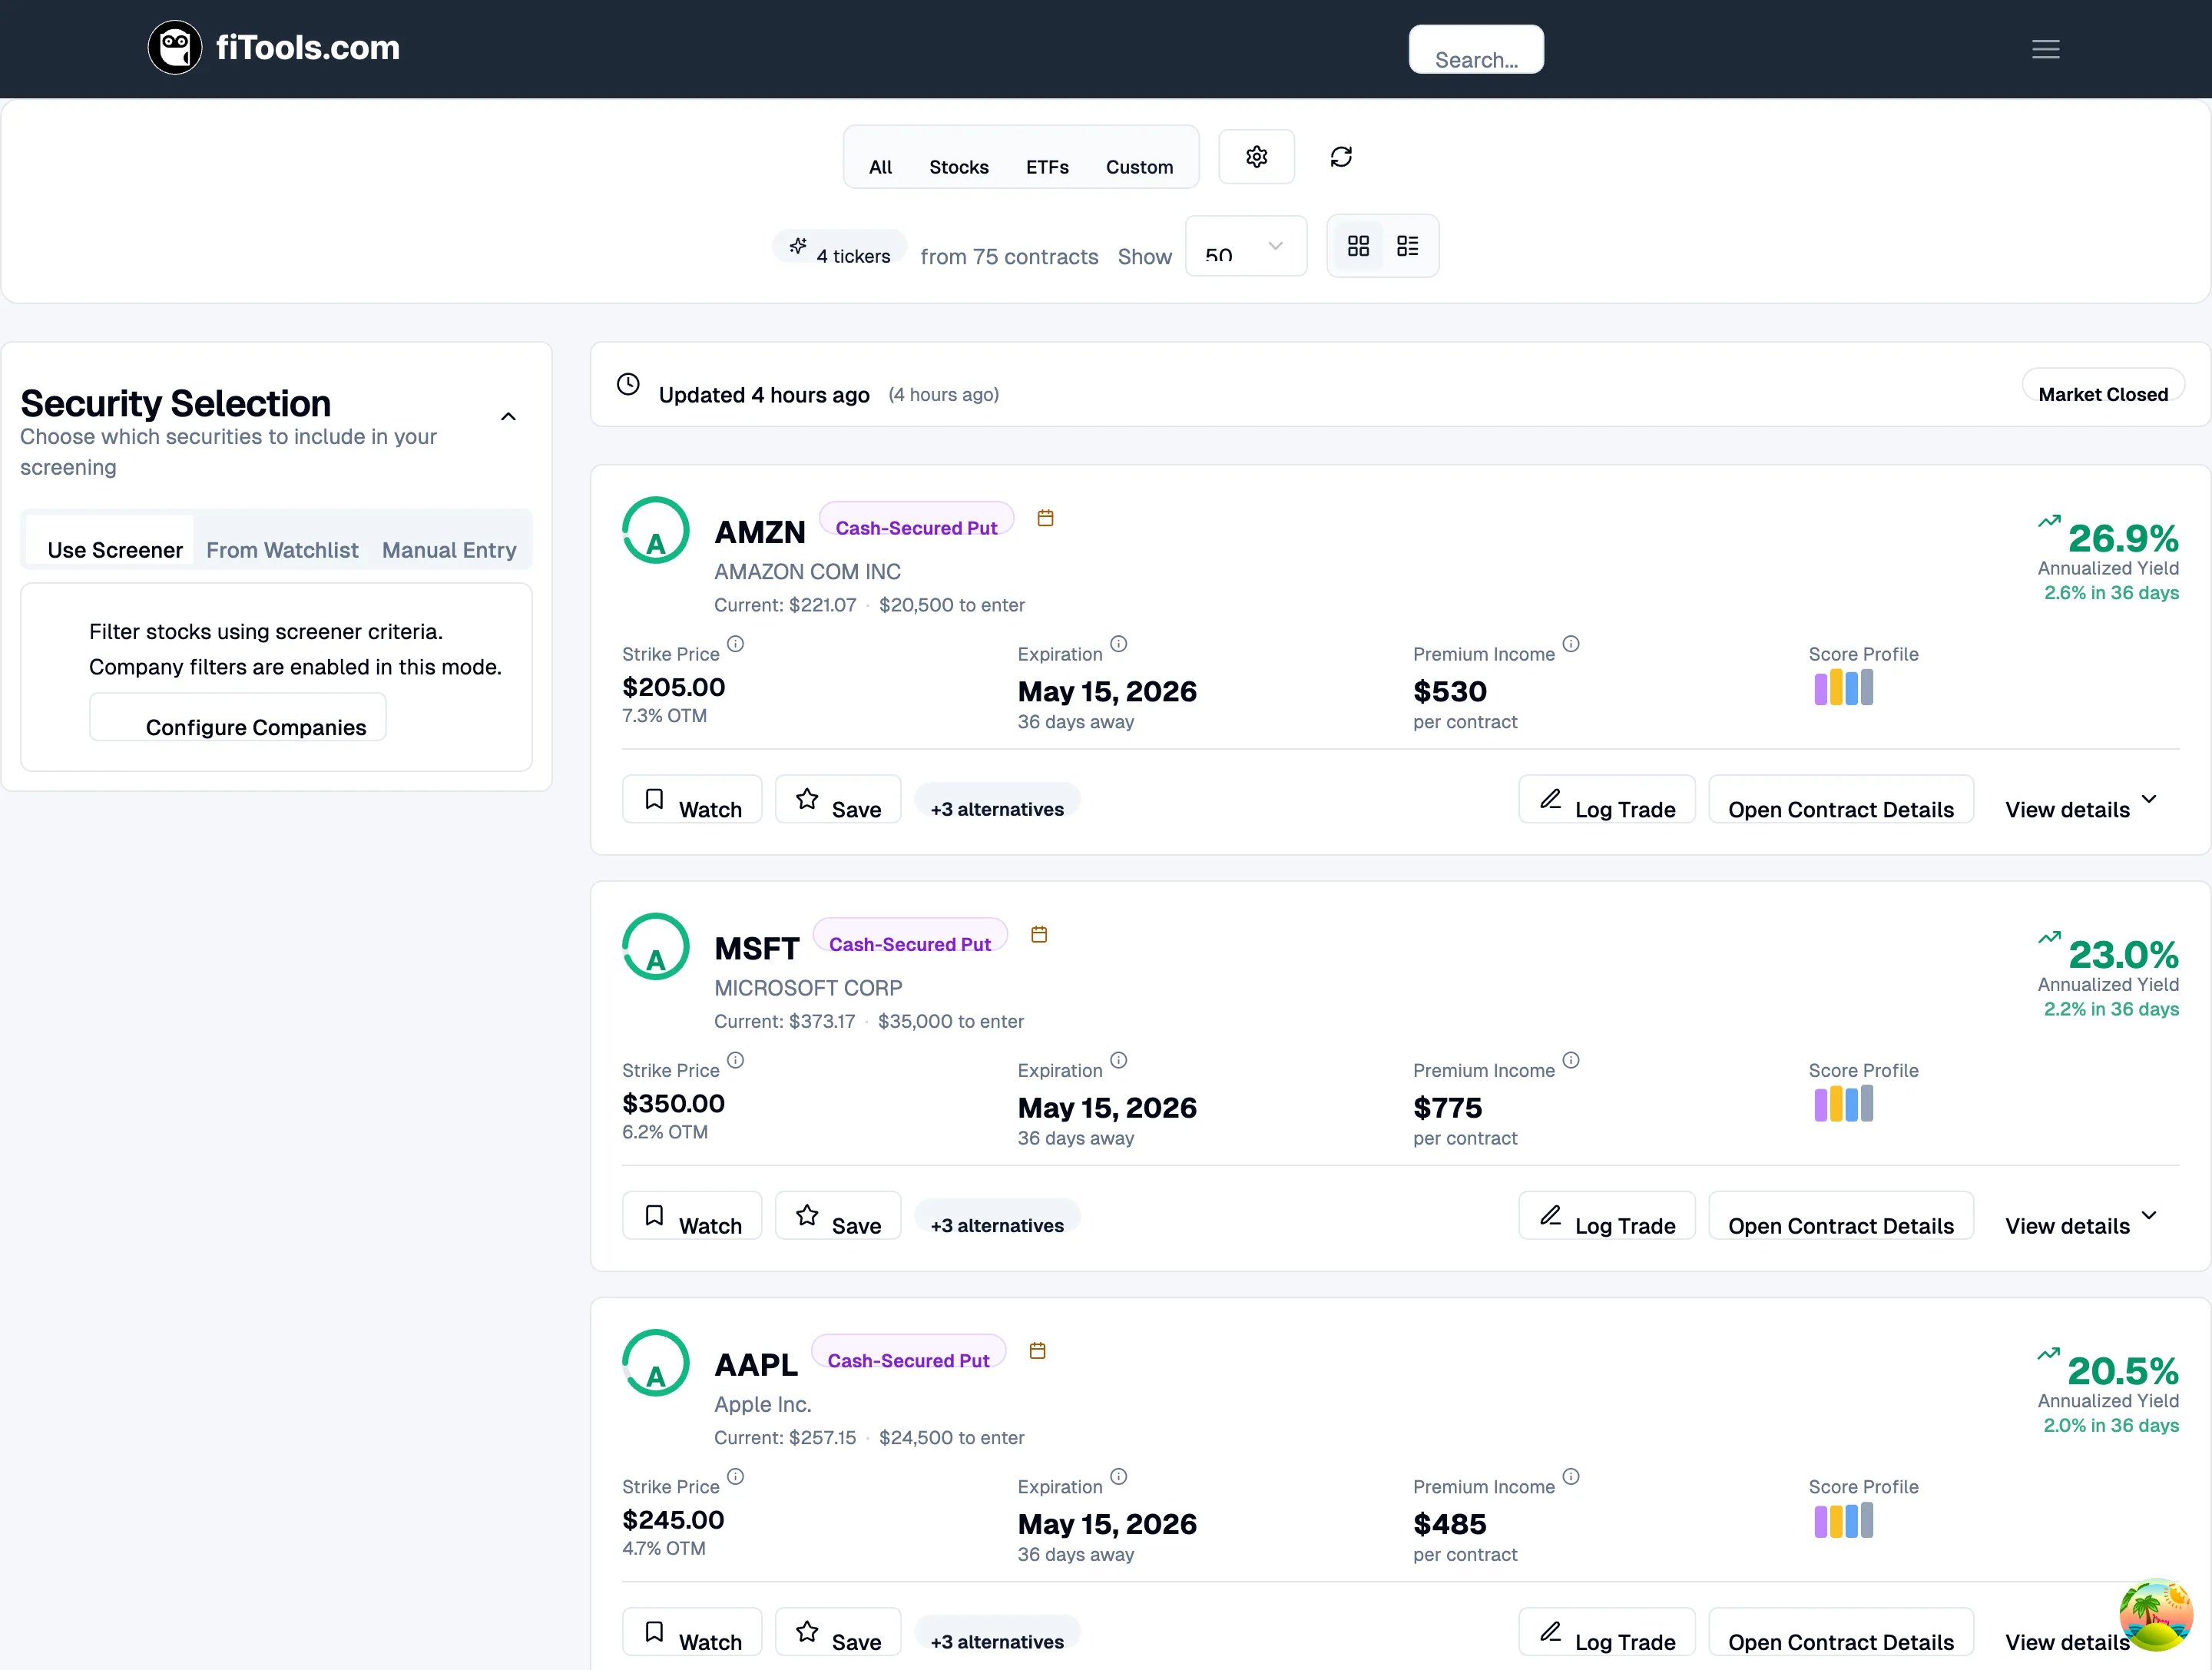The image size is (2212, 1670).
Task: Watch the AAPL contract
Action: 692,1632
